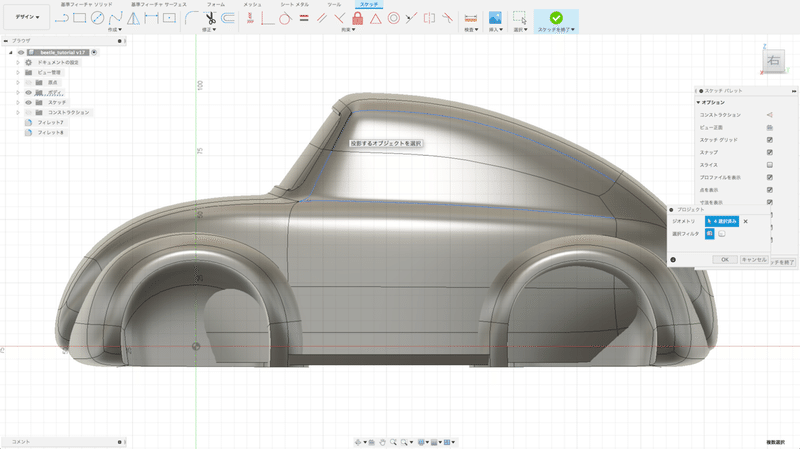Click the Trim scissors tool

coord(211,17)
